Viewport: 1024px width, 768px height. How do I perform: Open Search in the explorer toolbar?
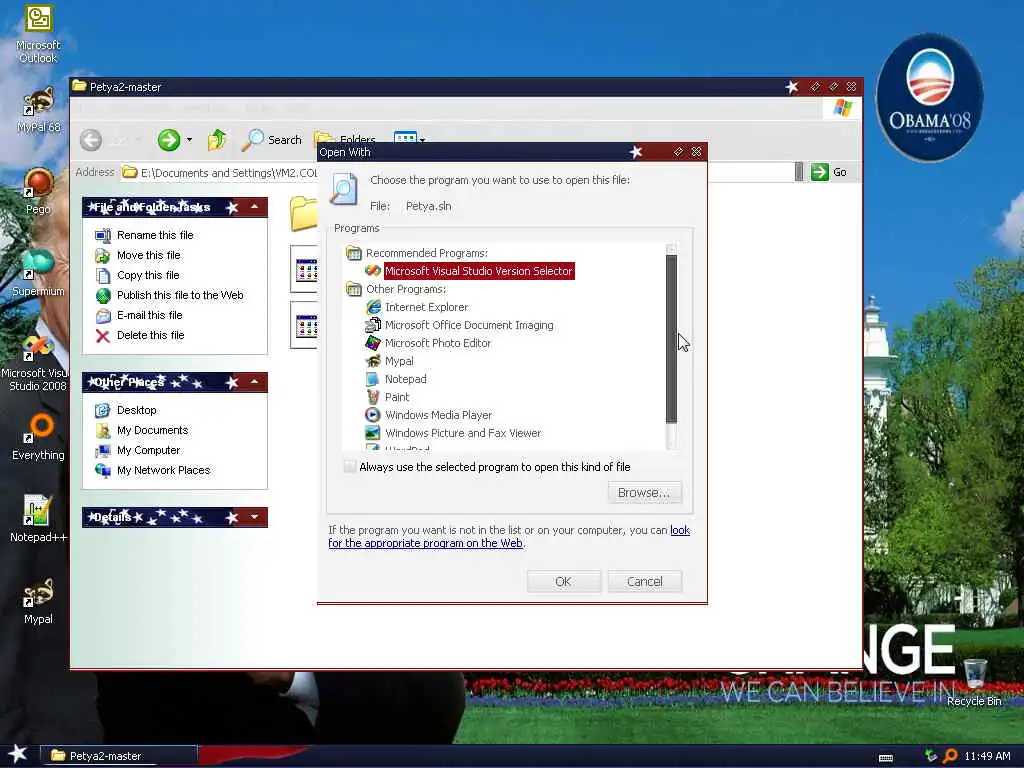(x=272, y=140)
